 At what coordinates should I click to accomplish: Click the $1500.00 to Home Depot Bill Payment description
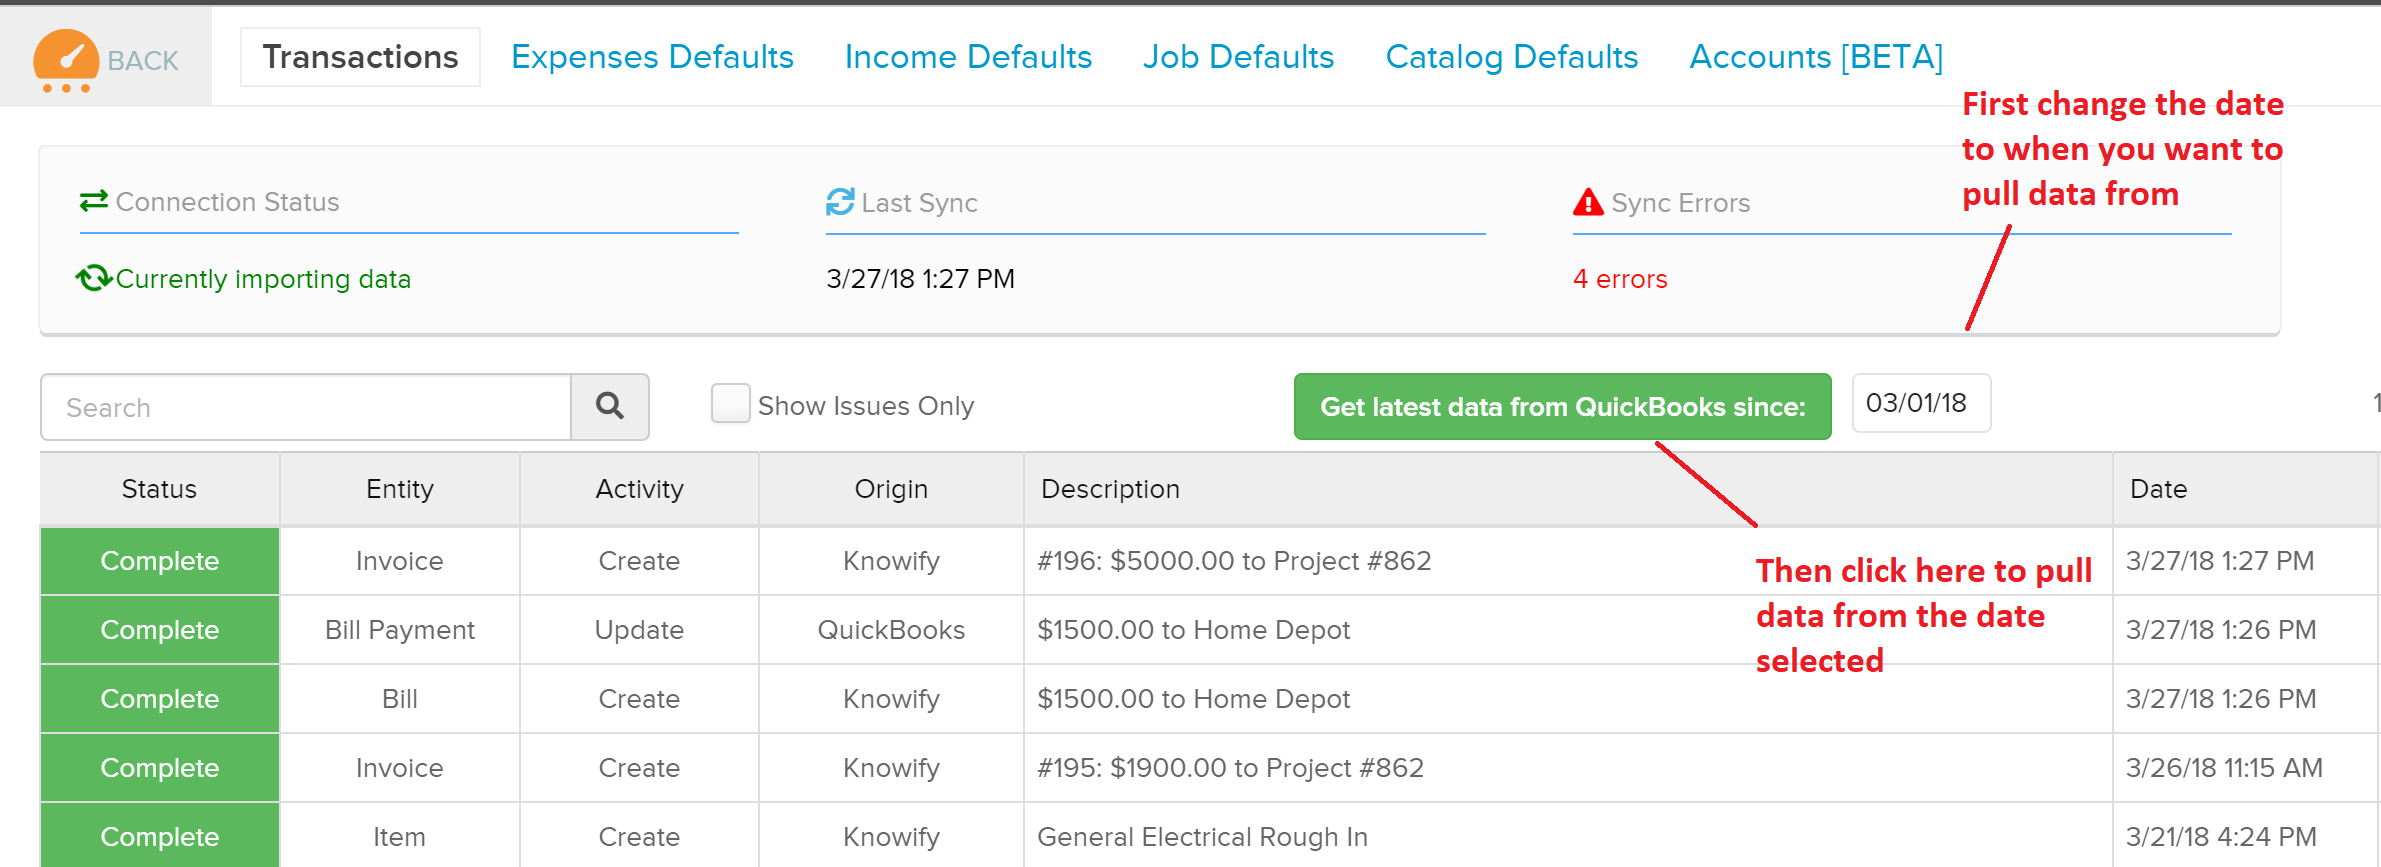[x=1193, y=630]
